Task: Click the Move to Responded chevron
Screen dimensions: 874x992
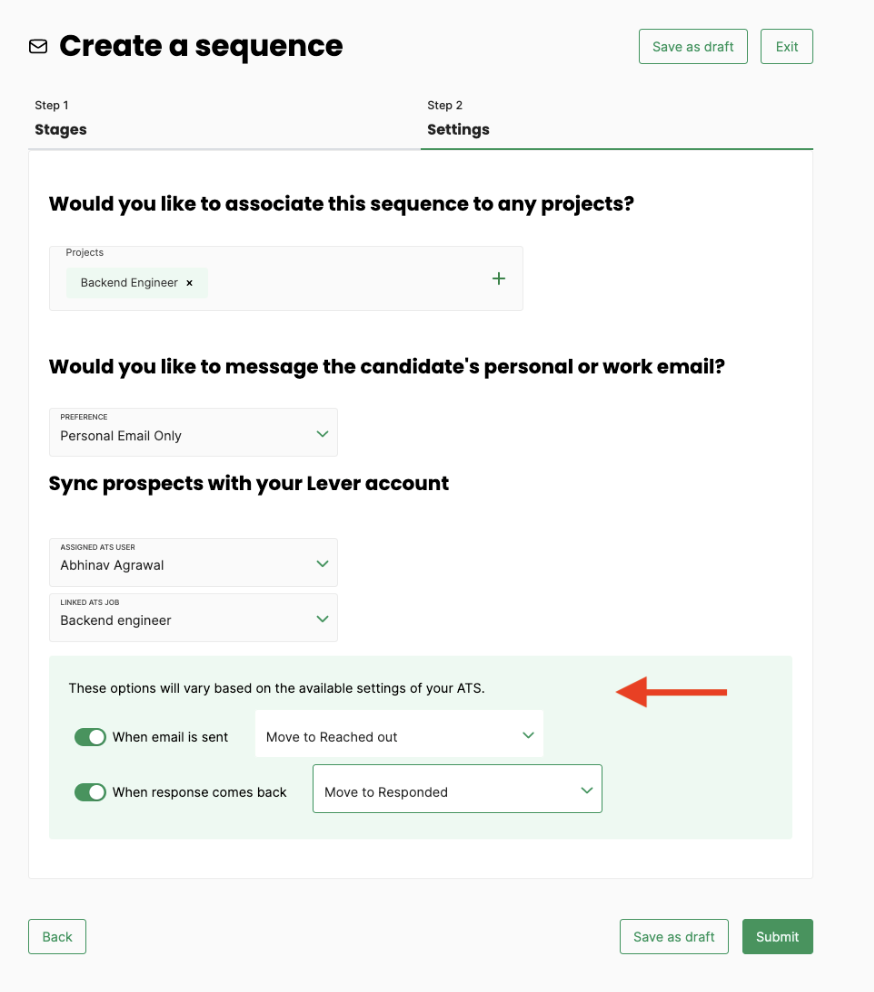Action: (x=587, y=790)
